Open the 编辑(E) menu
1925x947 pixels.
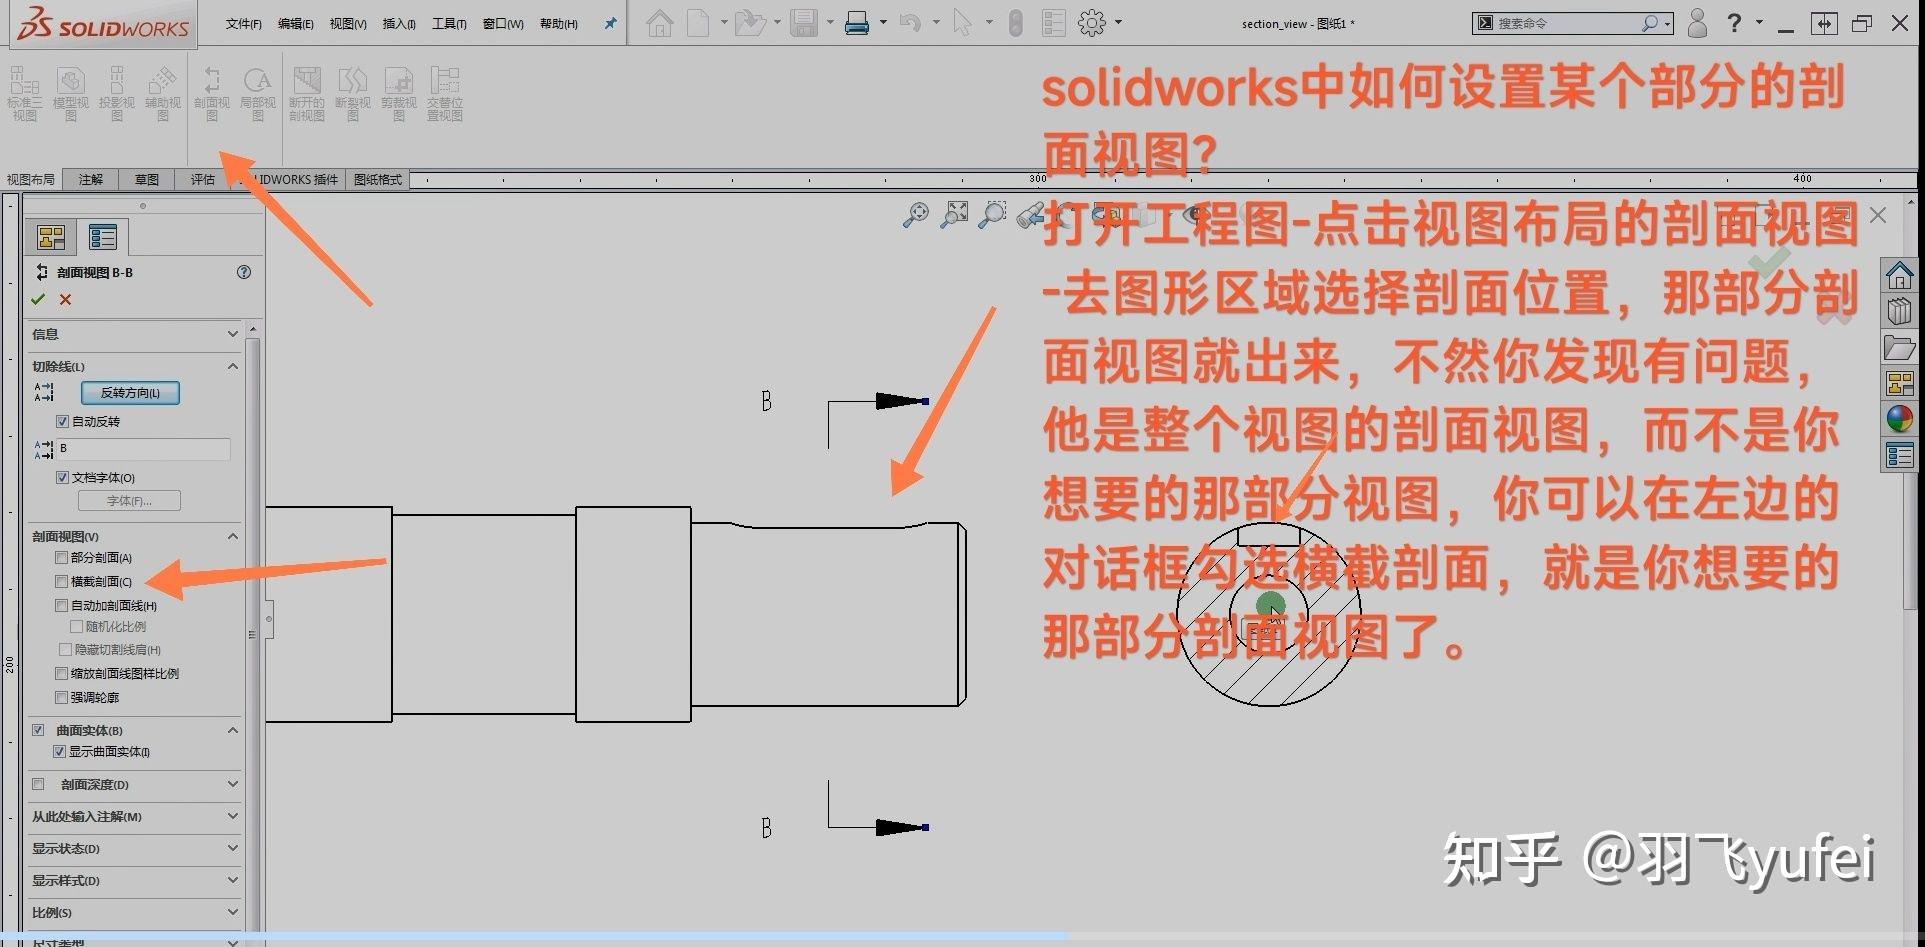[295, 24]
